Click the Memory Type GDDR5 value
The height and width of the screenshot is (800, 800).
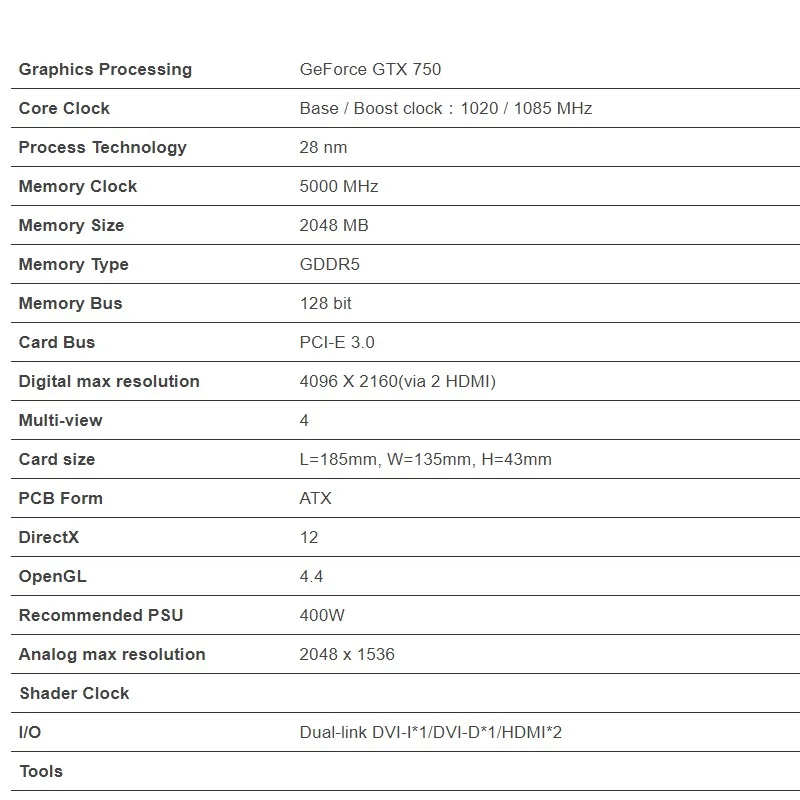330,264
